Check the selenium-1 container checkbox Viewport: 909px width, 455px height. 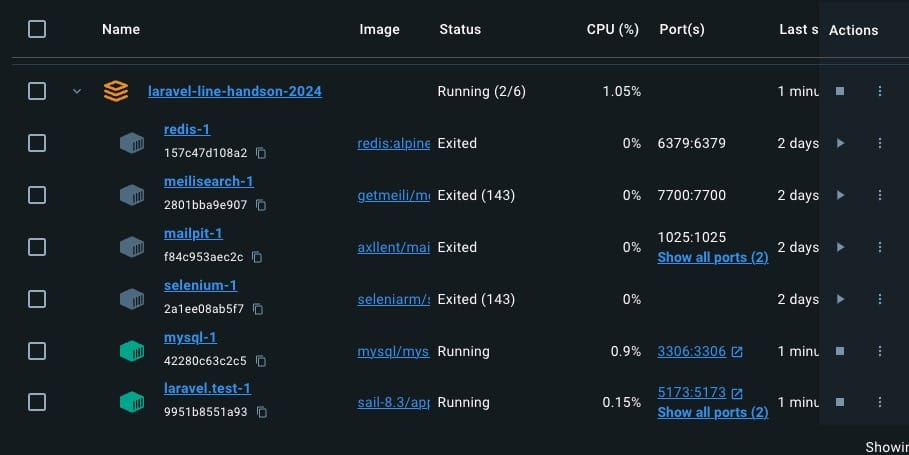(x=37, y=299)
